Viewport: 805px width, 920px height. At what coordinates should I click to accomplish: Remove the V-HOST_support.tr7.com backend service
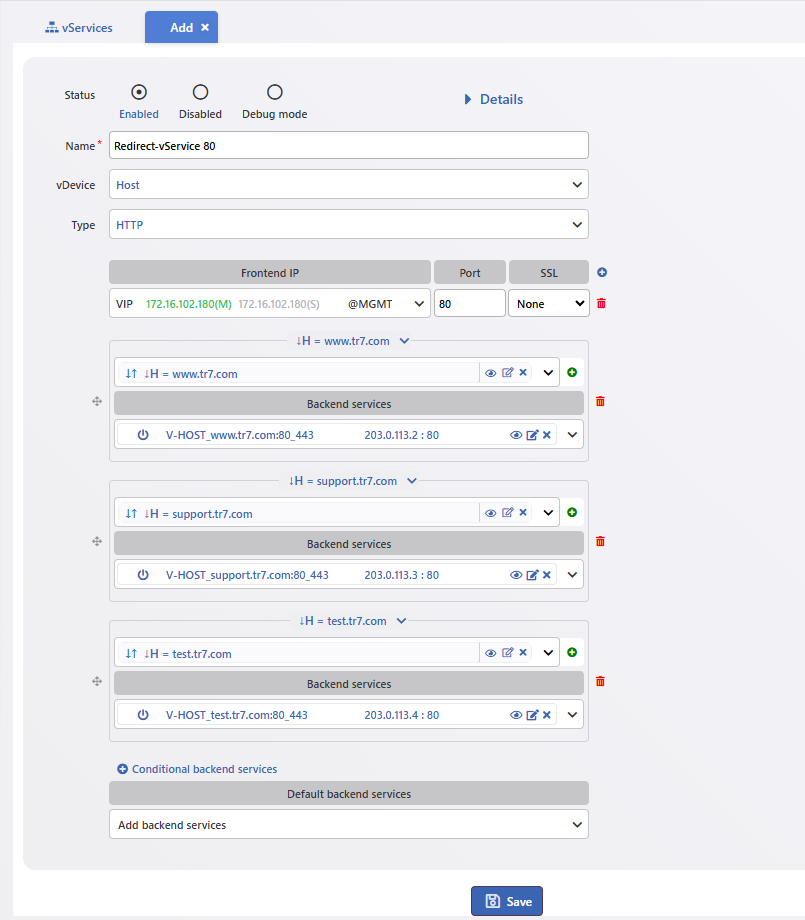pyautogui.click(x=547, y=575)
